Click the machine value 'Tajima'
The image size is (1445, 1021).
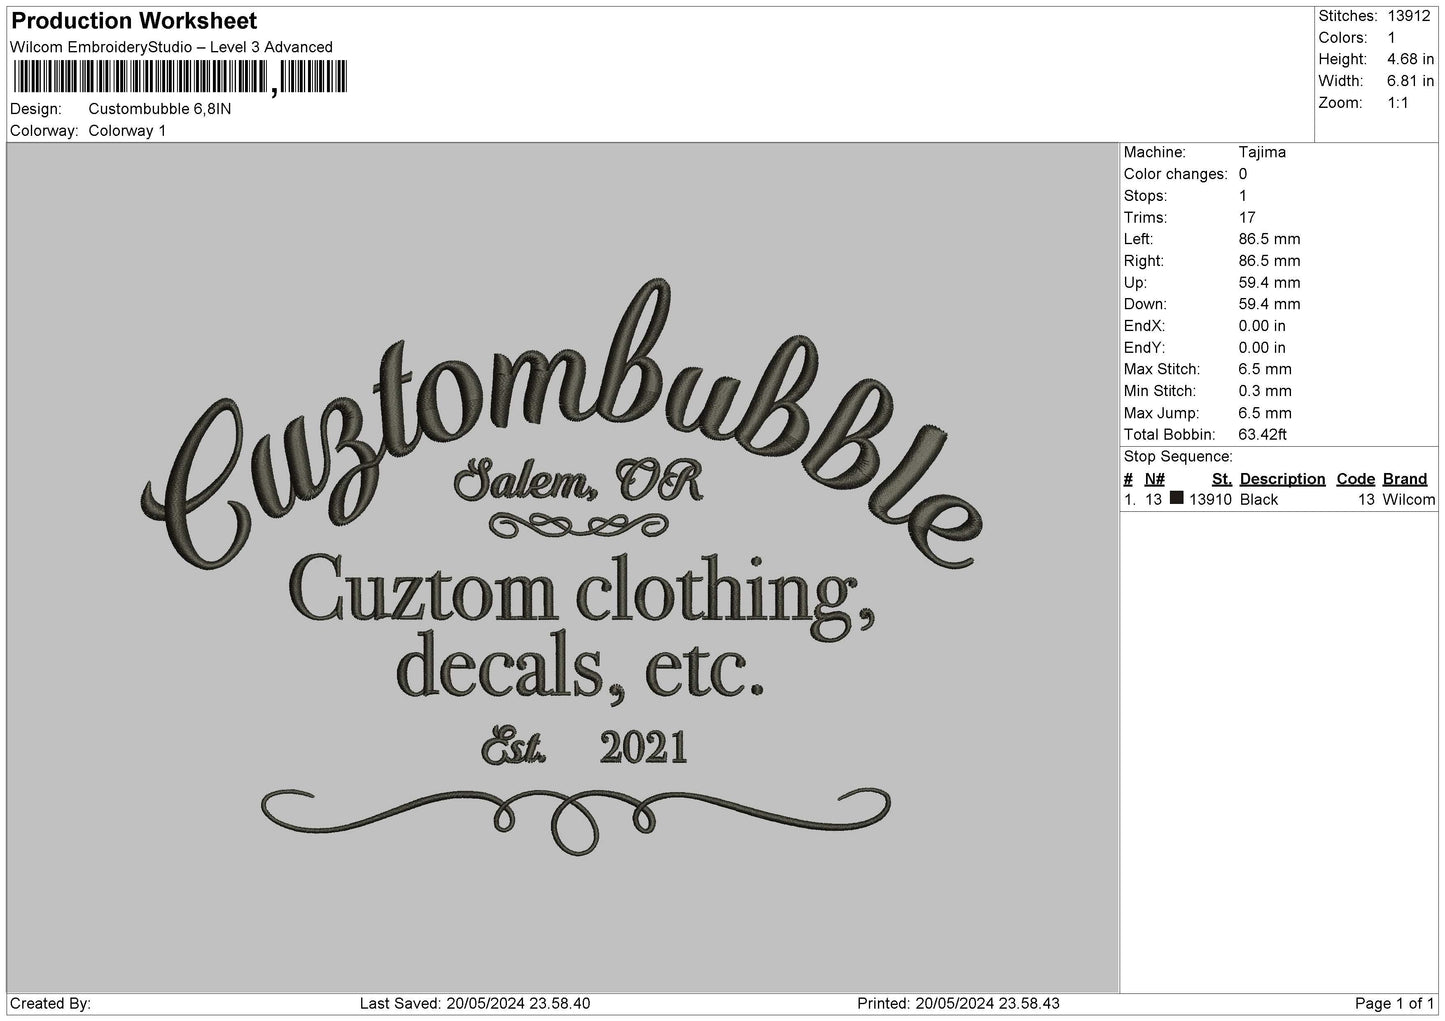(1262, 152)
